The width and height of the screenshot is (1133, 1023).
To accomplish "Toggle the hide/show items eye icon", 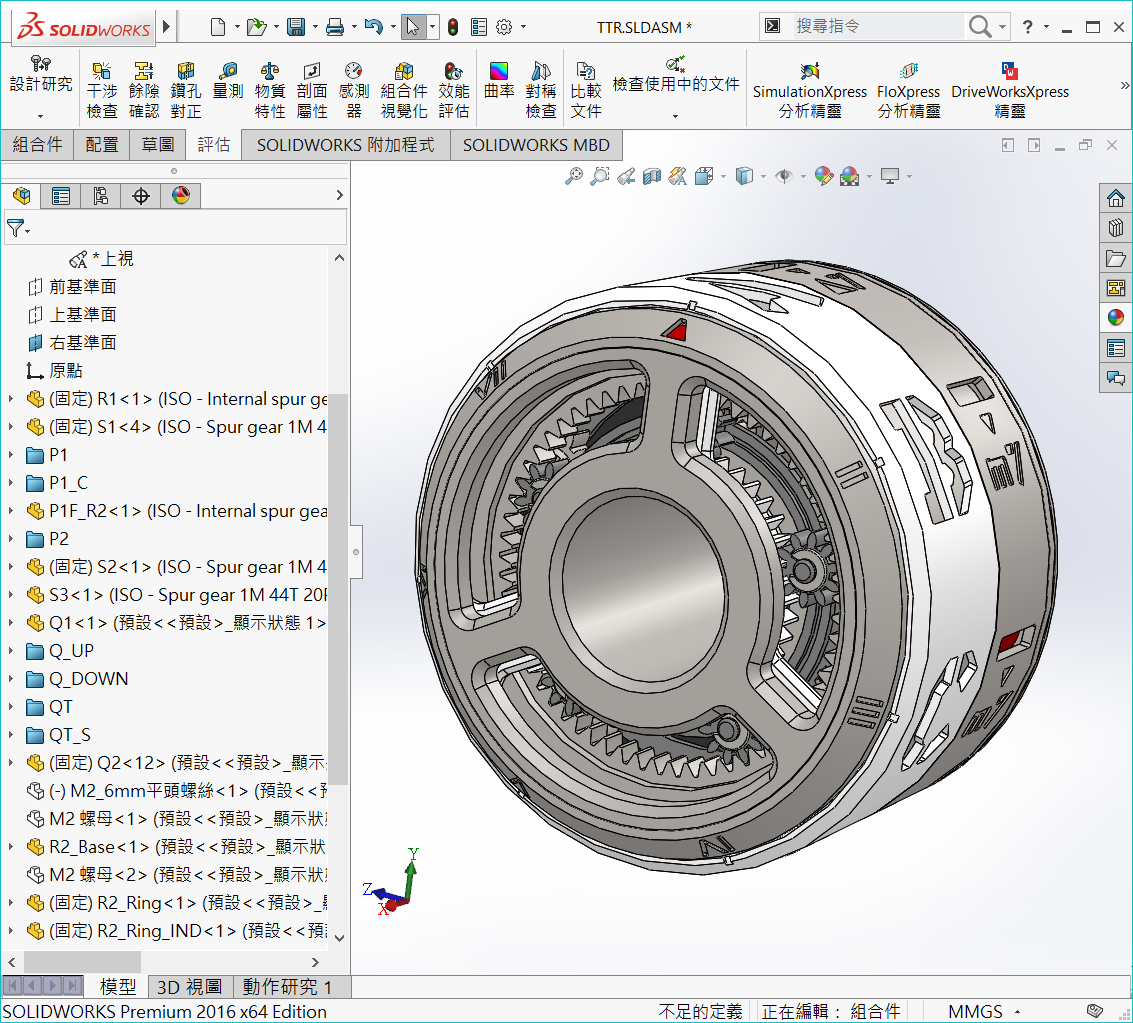I will (784, 177).
